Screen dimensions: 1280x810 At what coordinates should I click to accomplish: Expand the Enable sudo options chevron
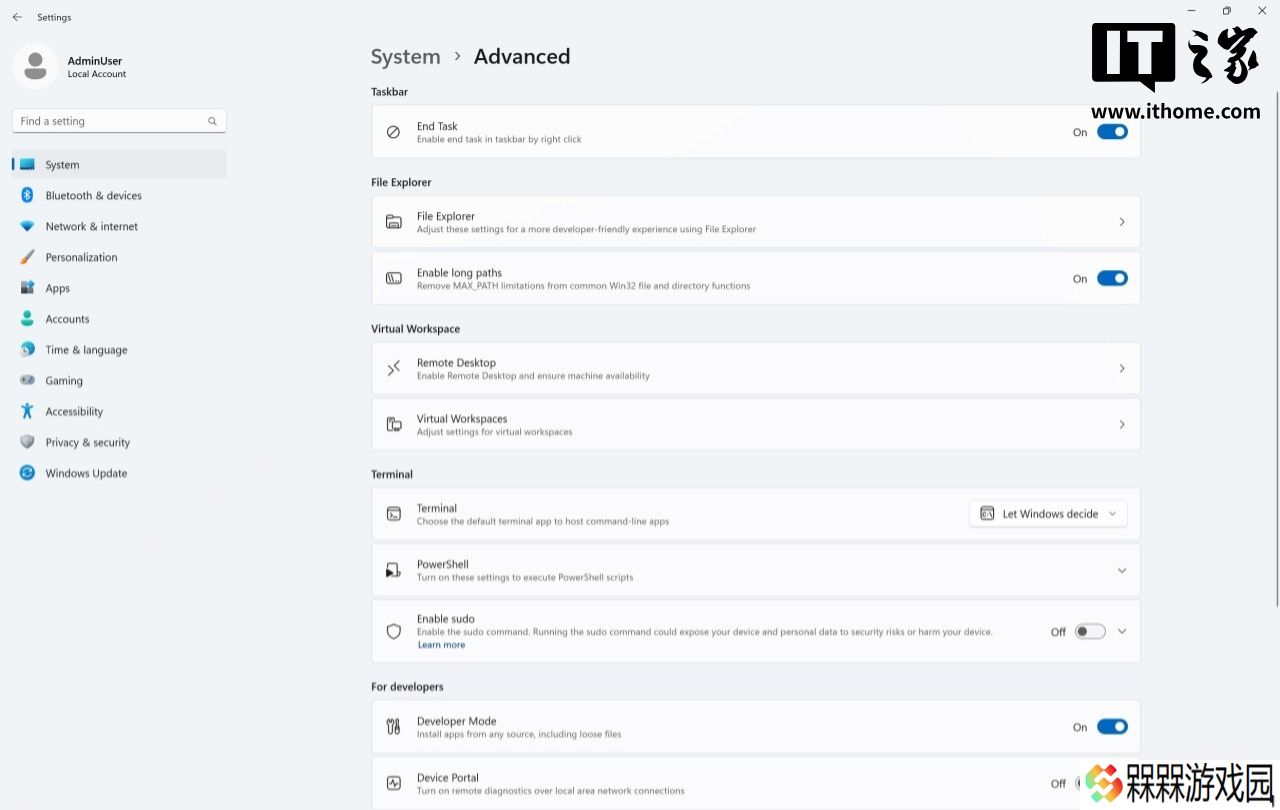coord(1122,631)
